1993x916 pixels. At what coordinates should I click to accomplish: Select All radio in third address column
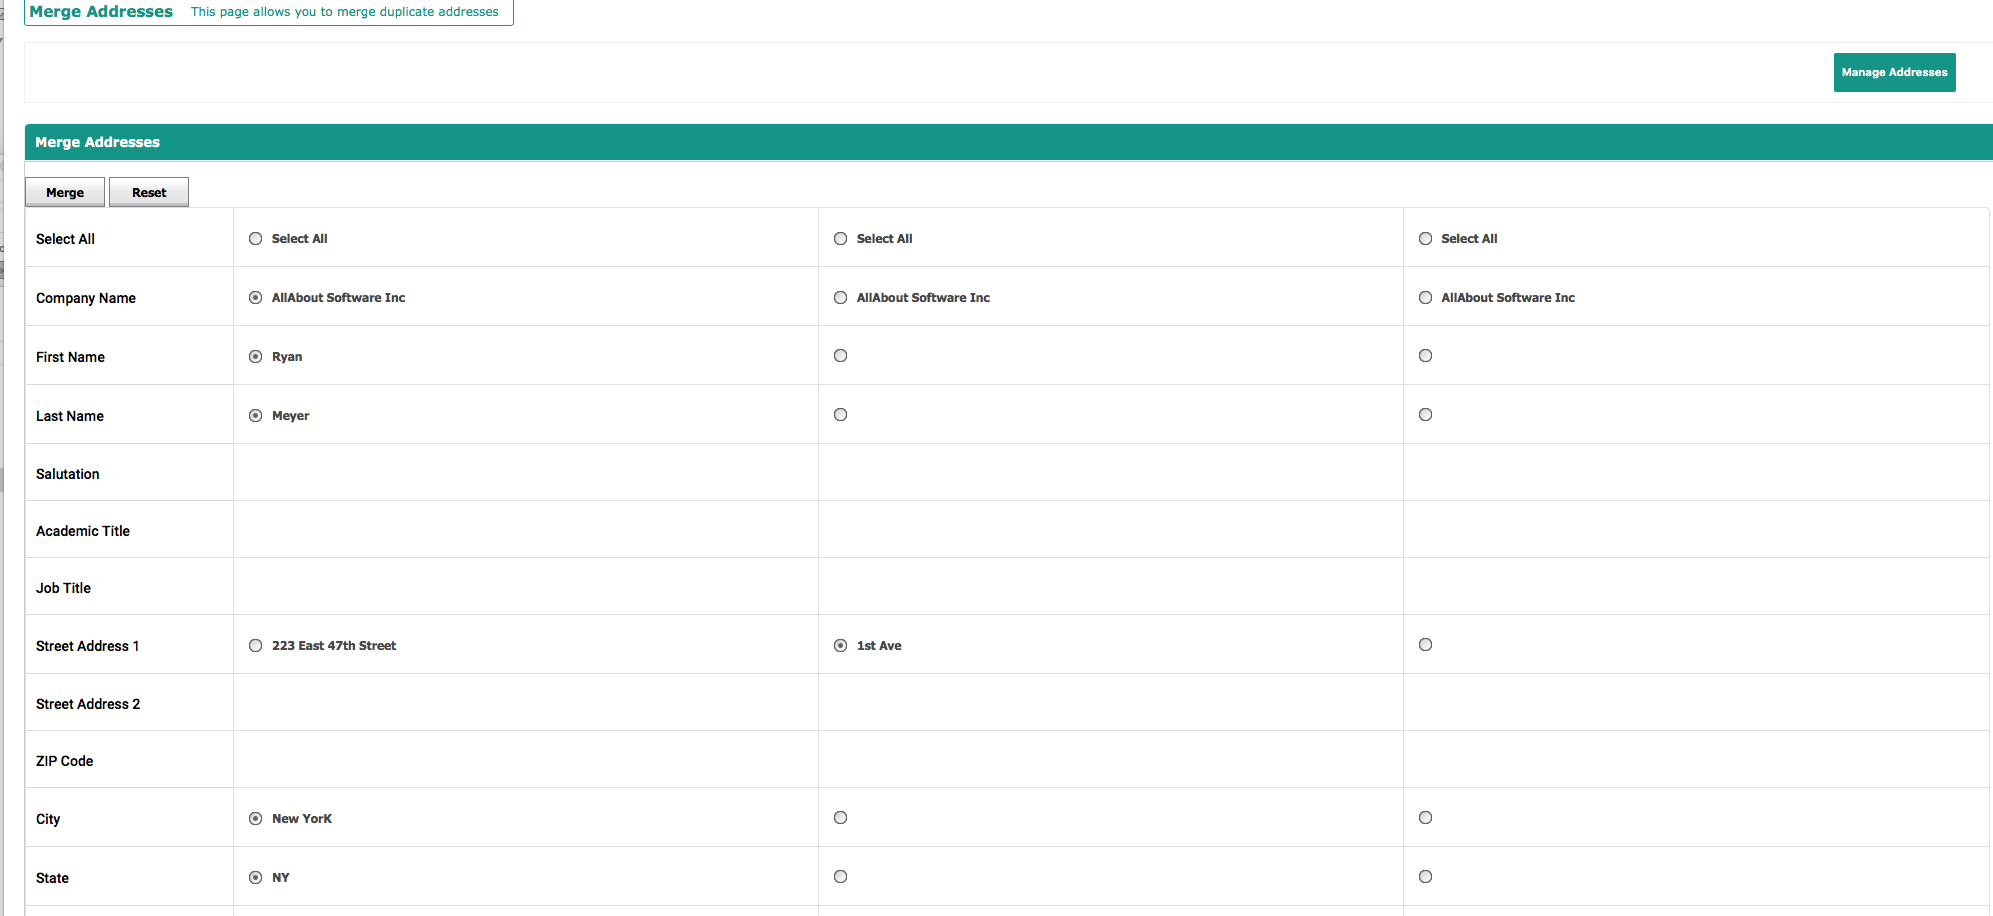1426,239
